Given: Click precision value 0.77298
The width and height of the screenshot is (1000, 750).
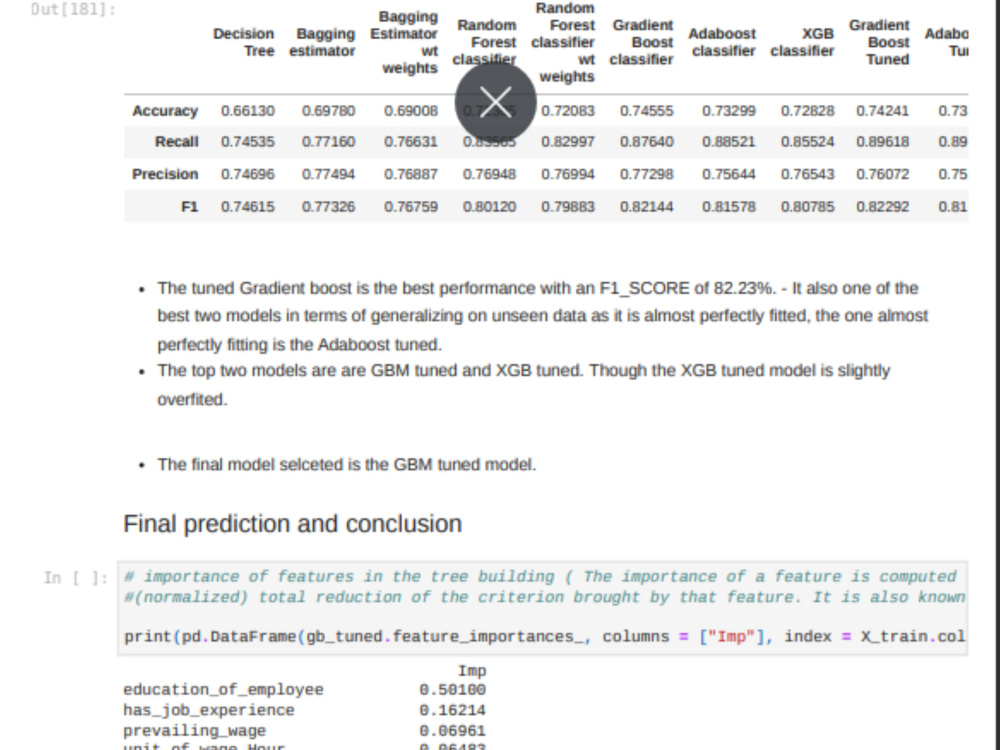Looking at the screenshot, I should pos(647,174).
